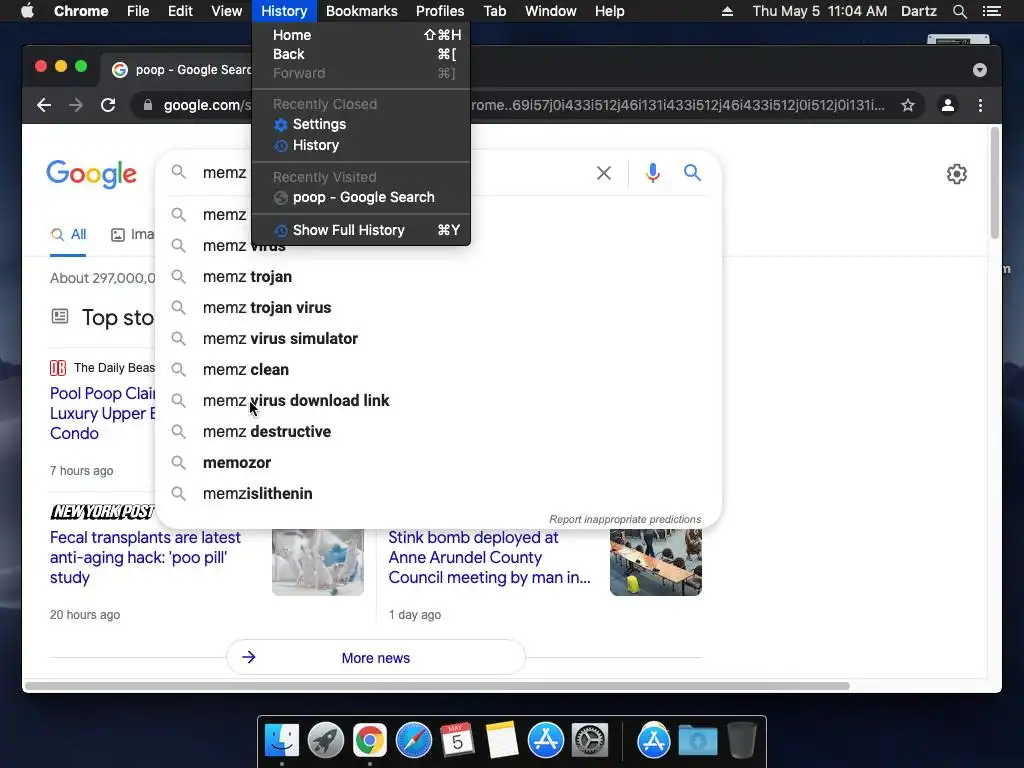Click the Chrome forward arrow button
Viewport: 1024px width, 768px height.
(x=76, y=105)
